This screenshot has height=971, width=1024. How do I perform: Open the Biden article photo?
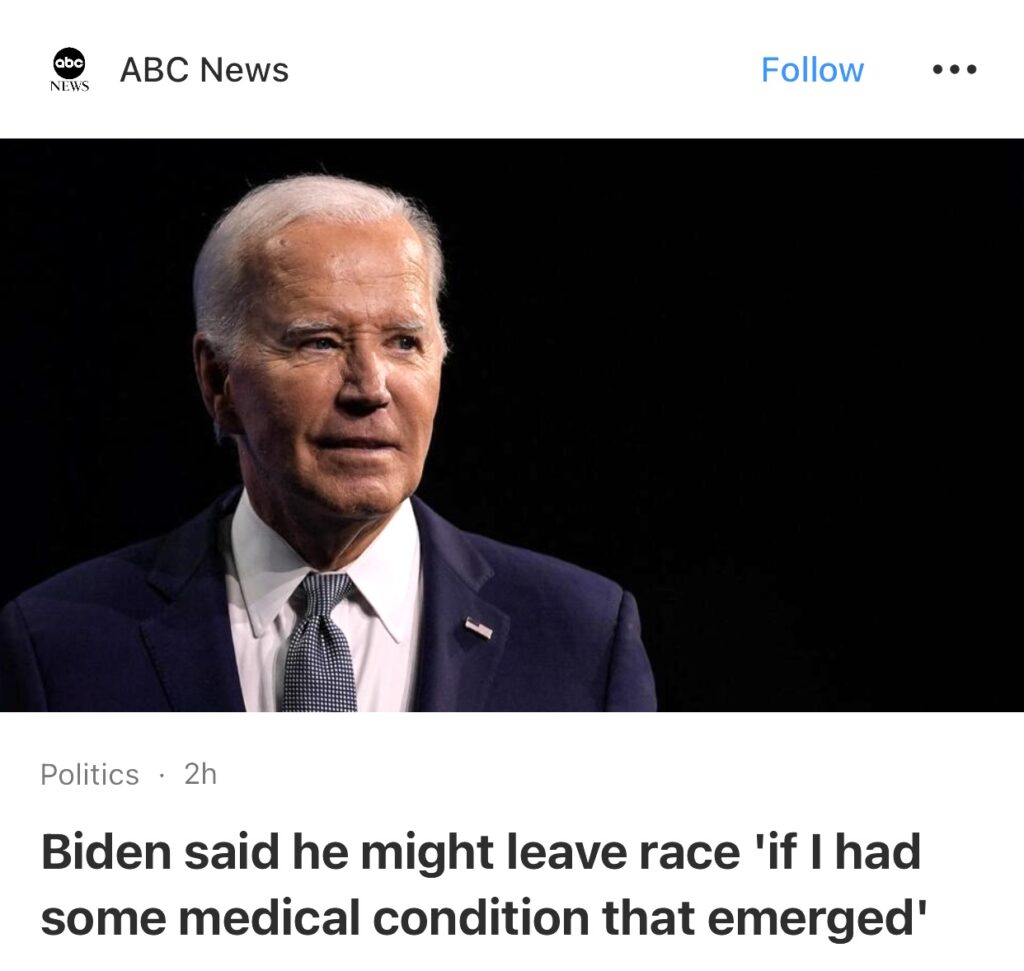tap(512, 424)
